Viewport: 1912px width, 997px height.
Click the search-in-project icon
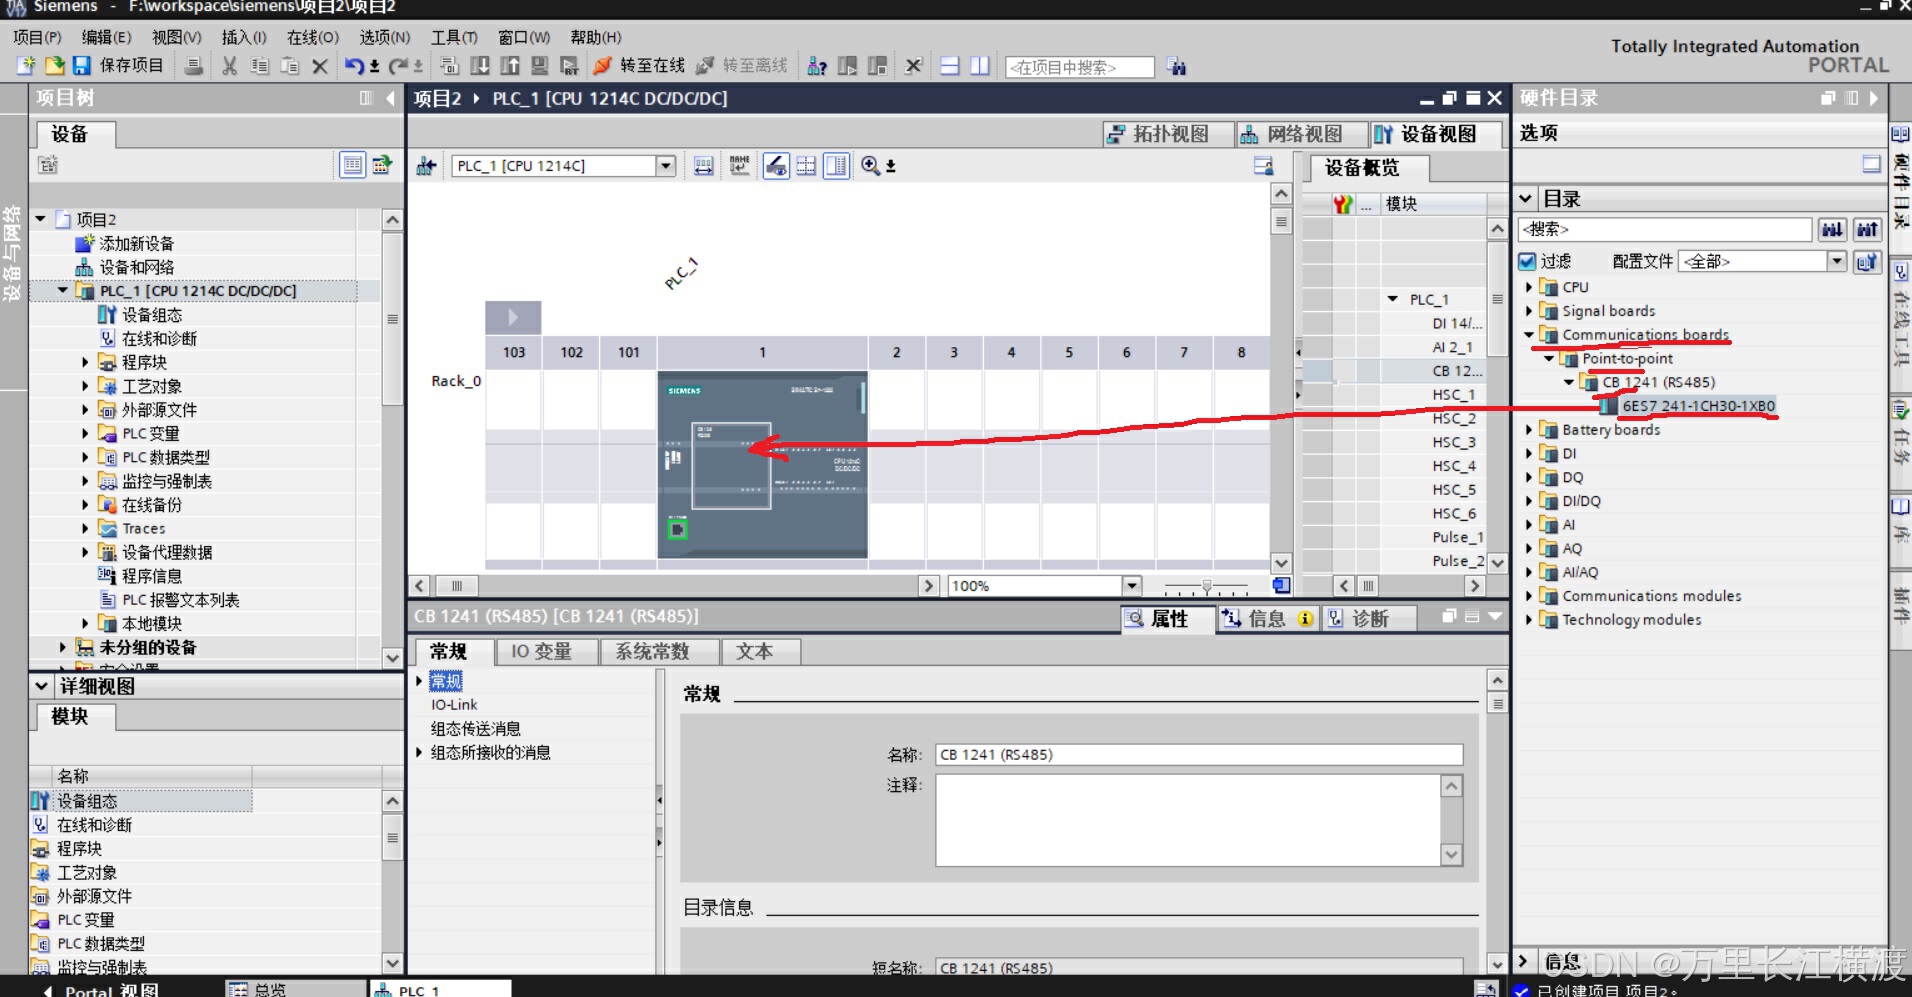point(1177,67)
